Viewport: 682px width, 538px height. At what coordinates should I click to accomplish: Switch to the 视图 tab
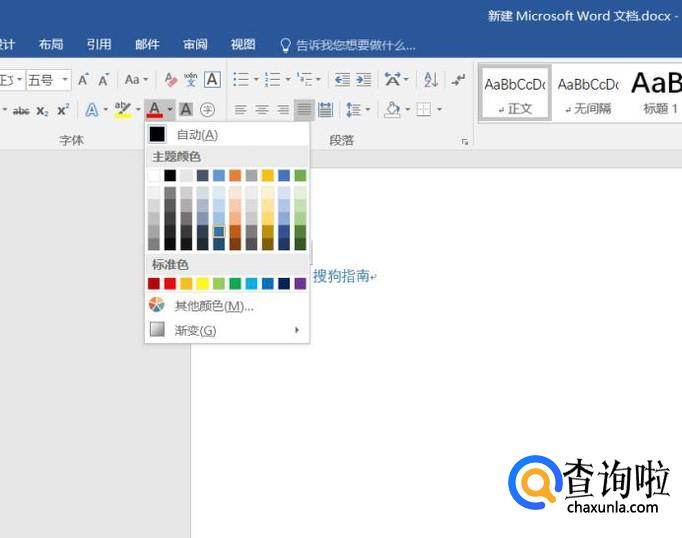coord(243,44)
